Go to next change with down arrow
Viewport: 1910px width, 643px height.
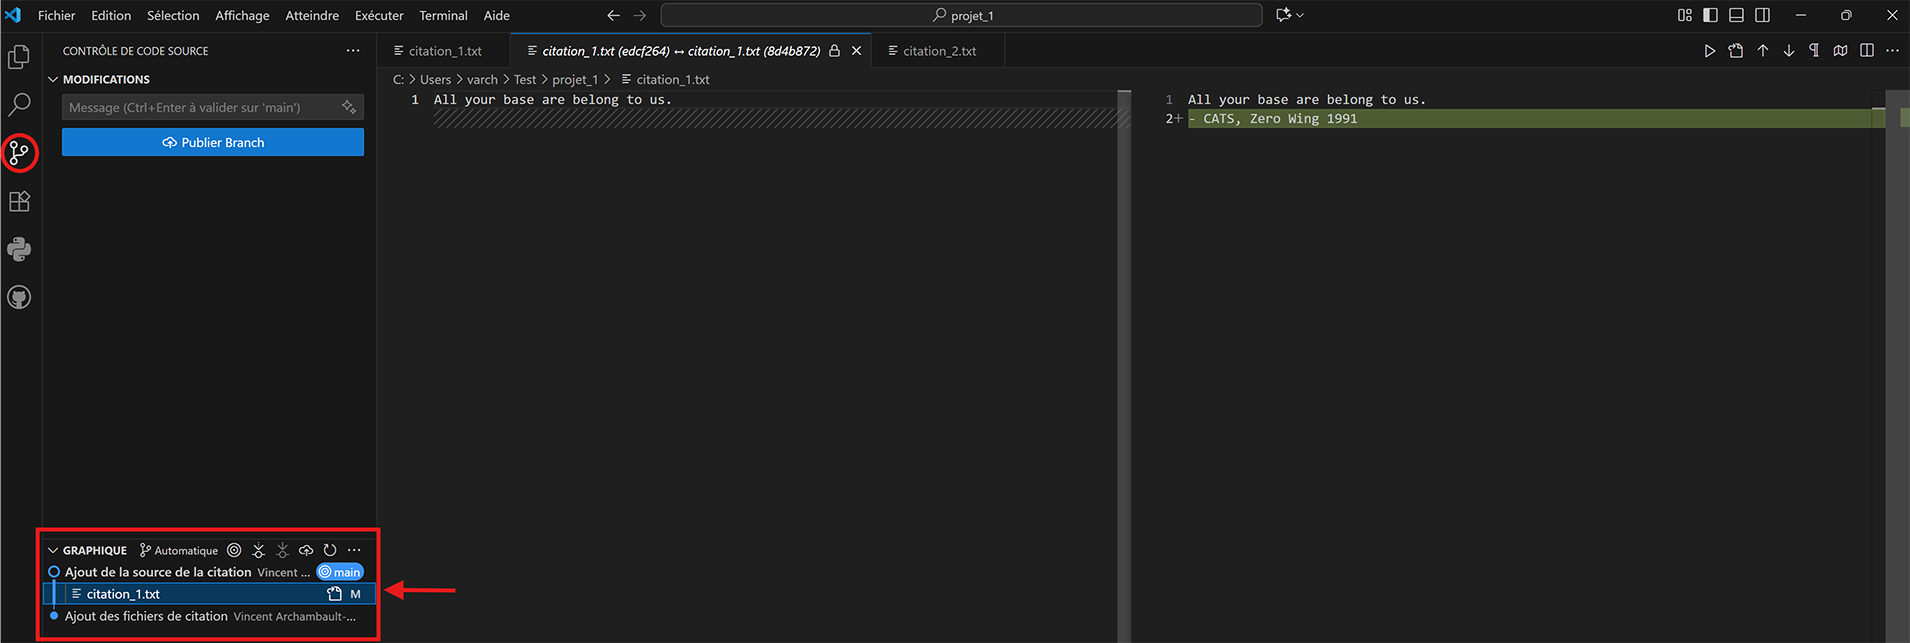pos(1788,51)
